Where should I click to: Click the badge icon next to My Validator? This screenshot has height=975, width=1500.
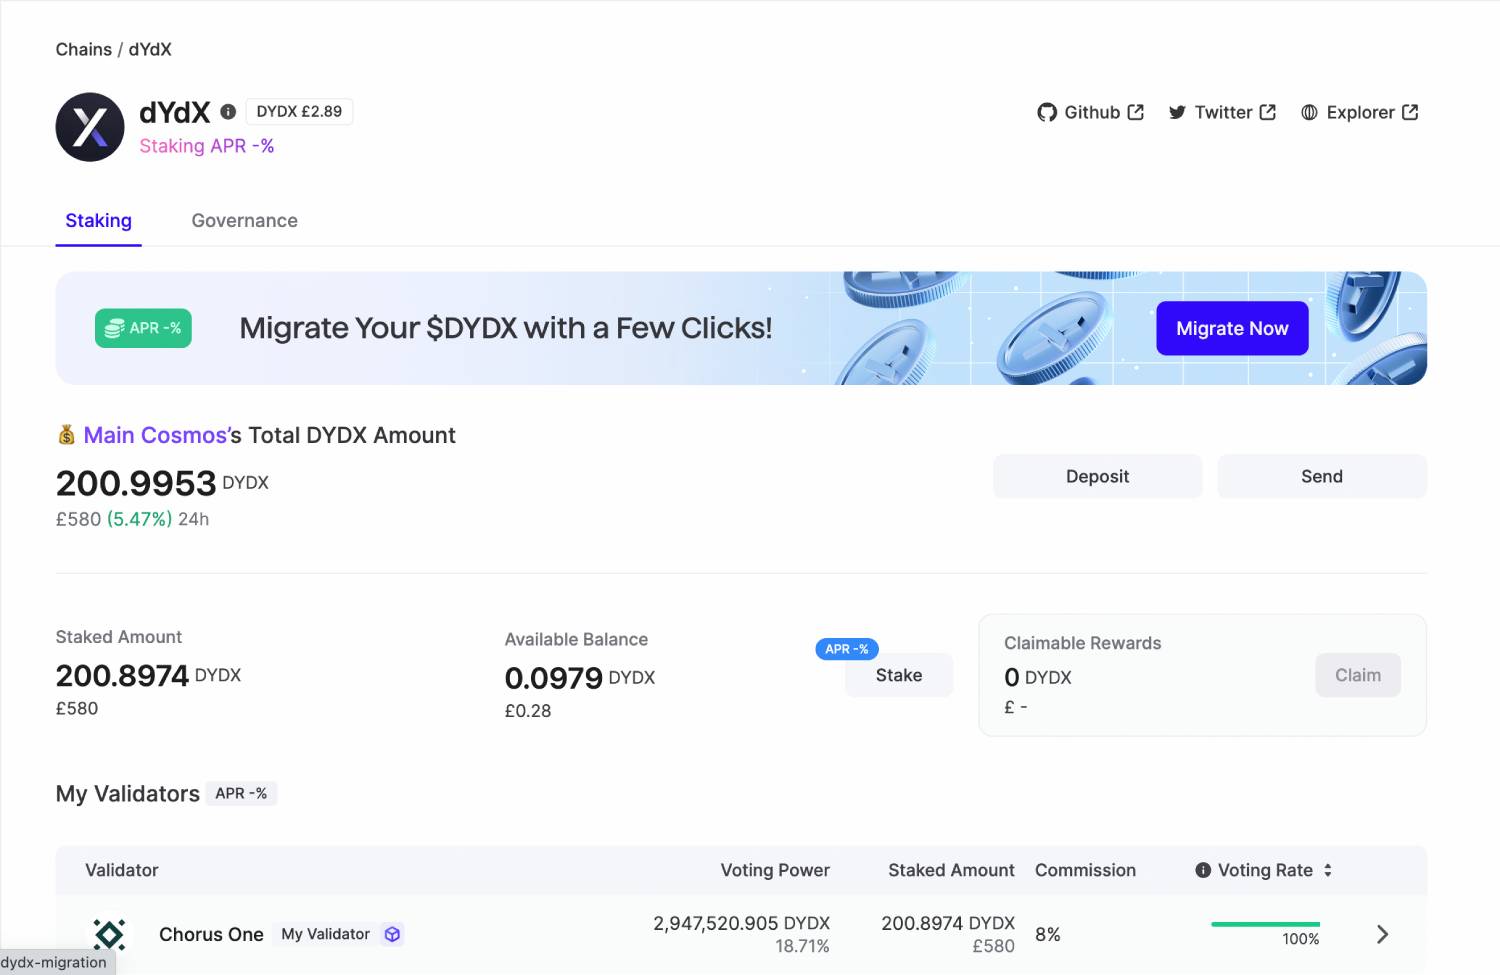tap(392, 934)
